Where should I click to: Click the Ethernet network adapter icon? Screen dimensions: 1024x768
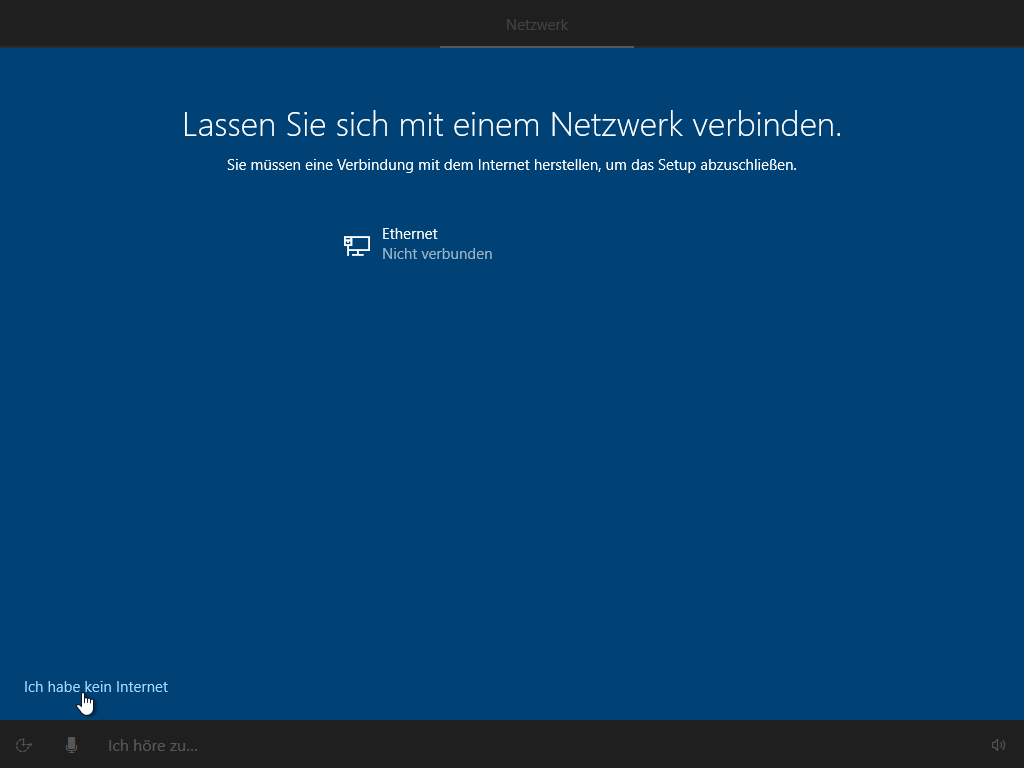click(x=357, y=246)
